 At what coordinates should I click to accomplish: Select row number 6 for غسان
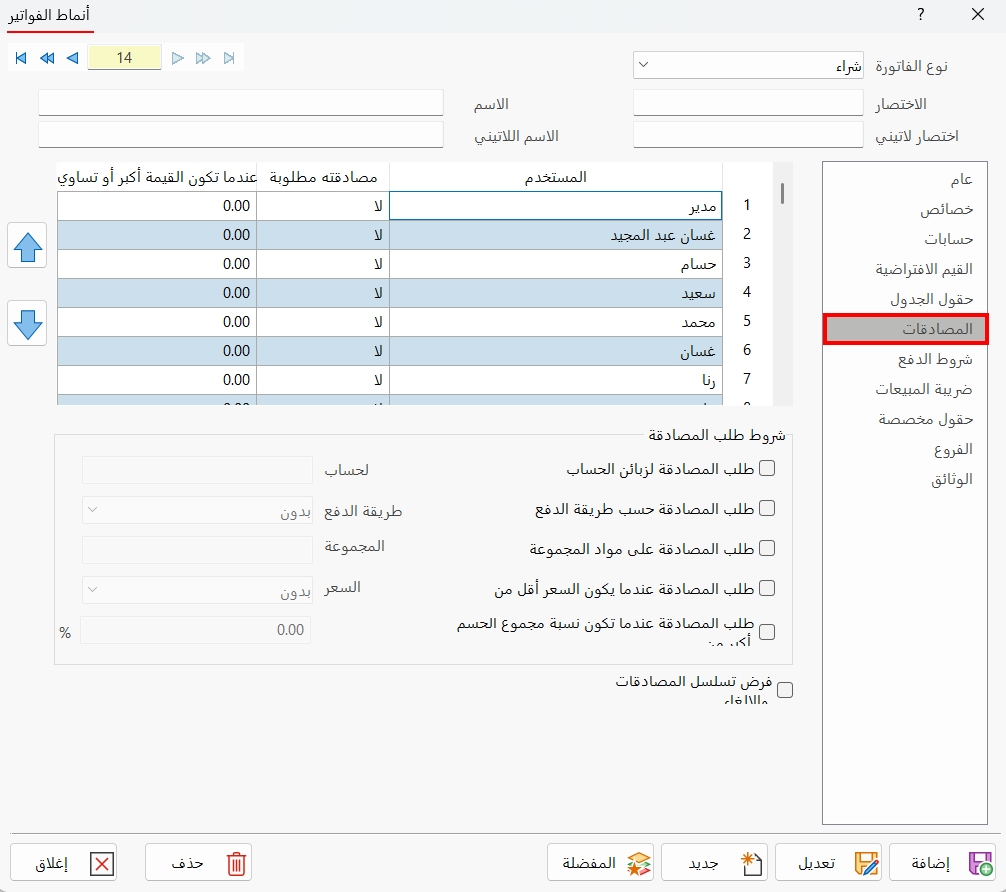coord(747,350)
